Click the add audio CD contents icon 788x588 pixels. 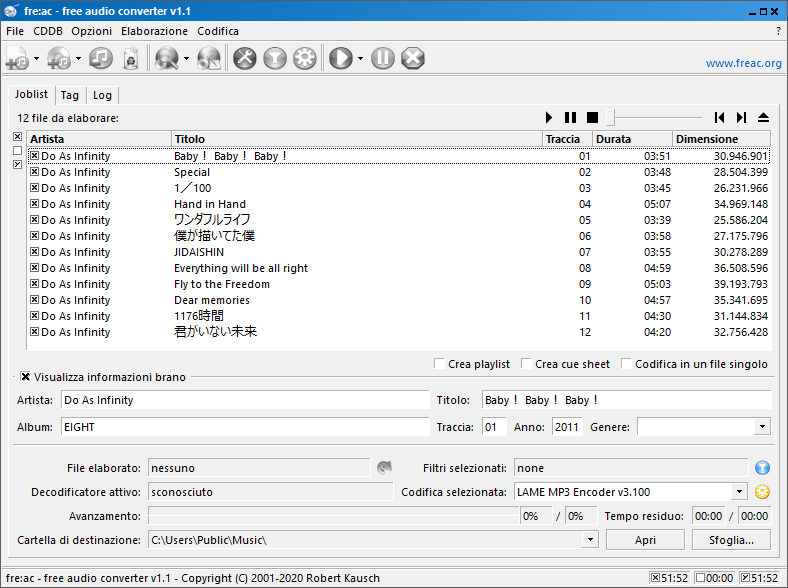59,59
